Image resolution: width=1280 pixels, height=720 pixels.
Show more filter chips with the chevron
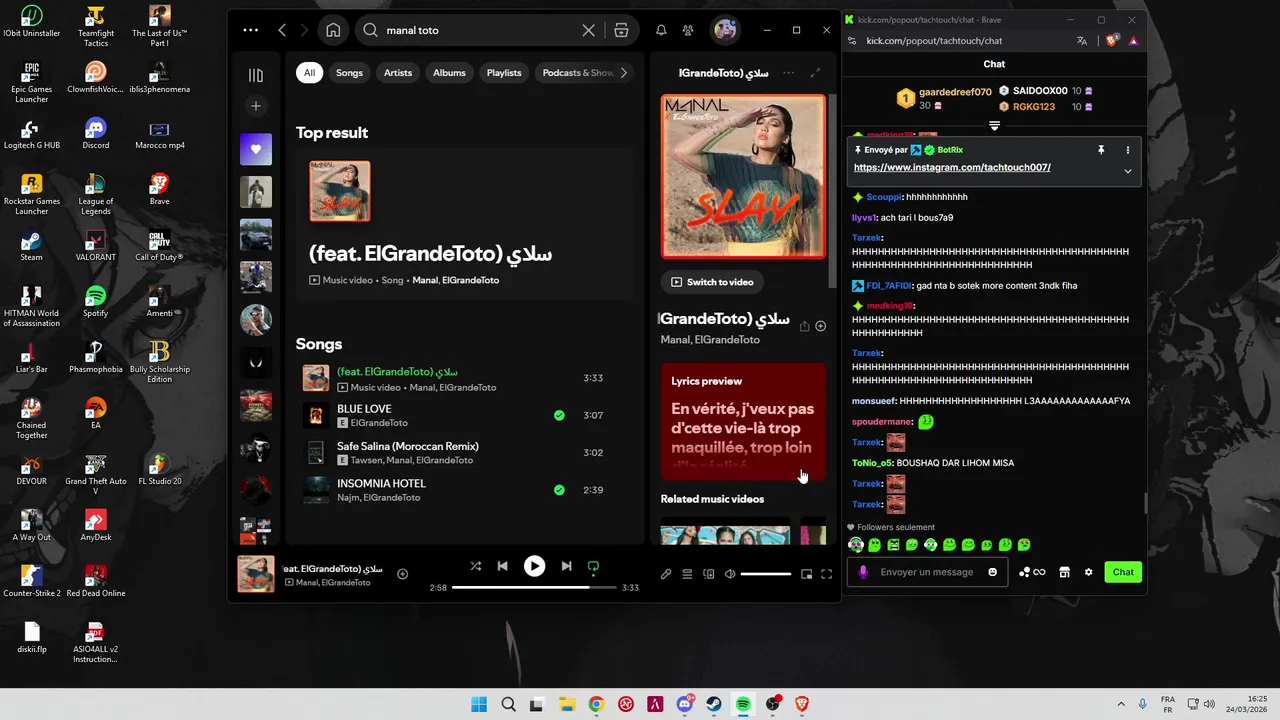click(x=624, y=73)
